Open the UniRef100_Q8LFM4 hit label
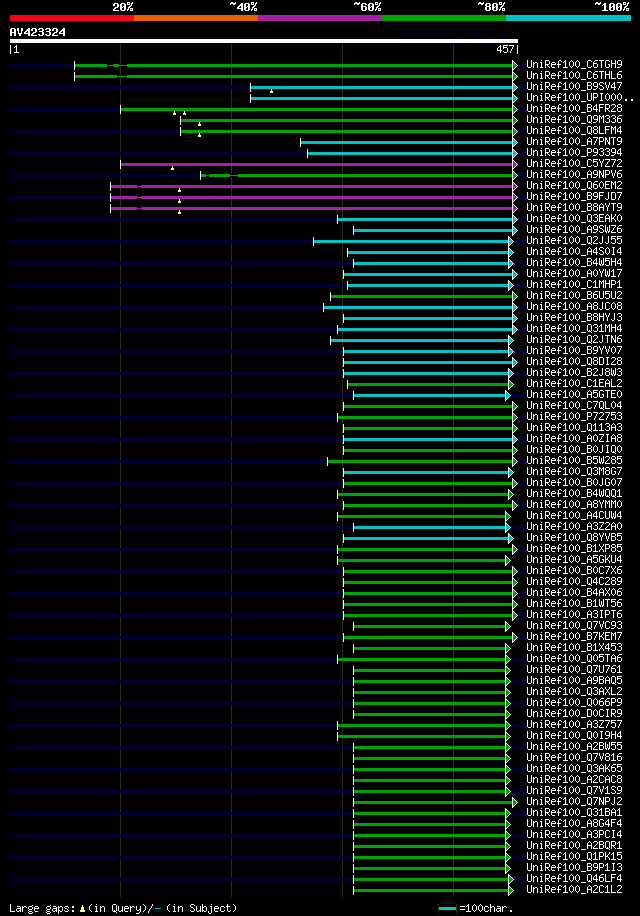Screen dimensions: 640x916 pos(574,131)
